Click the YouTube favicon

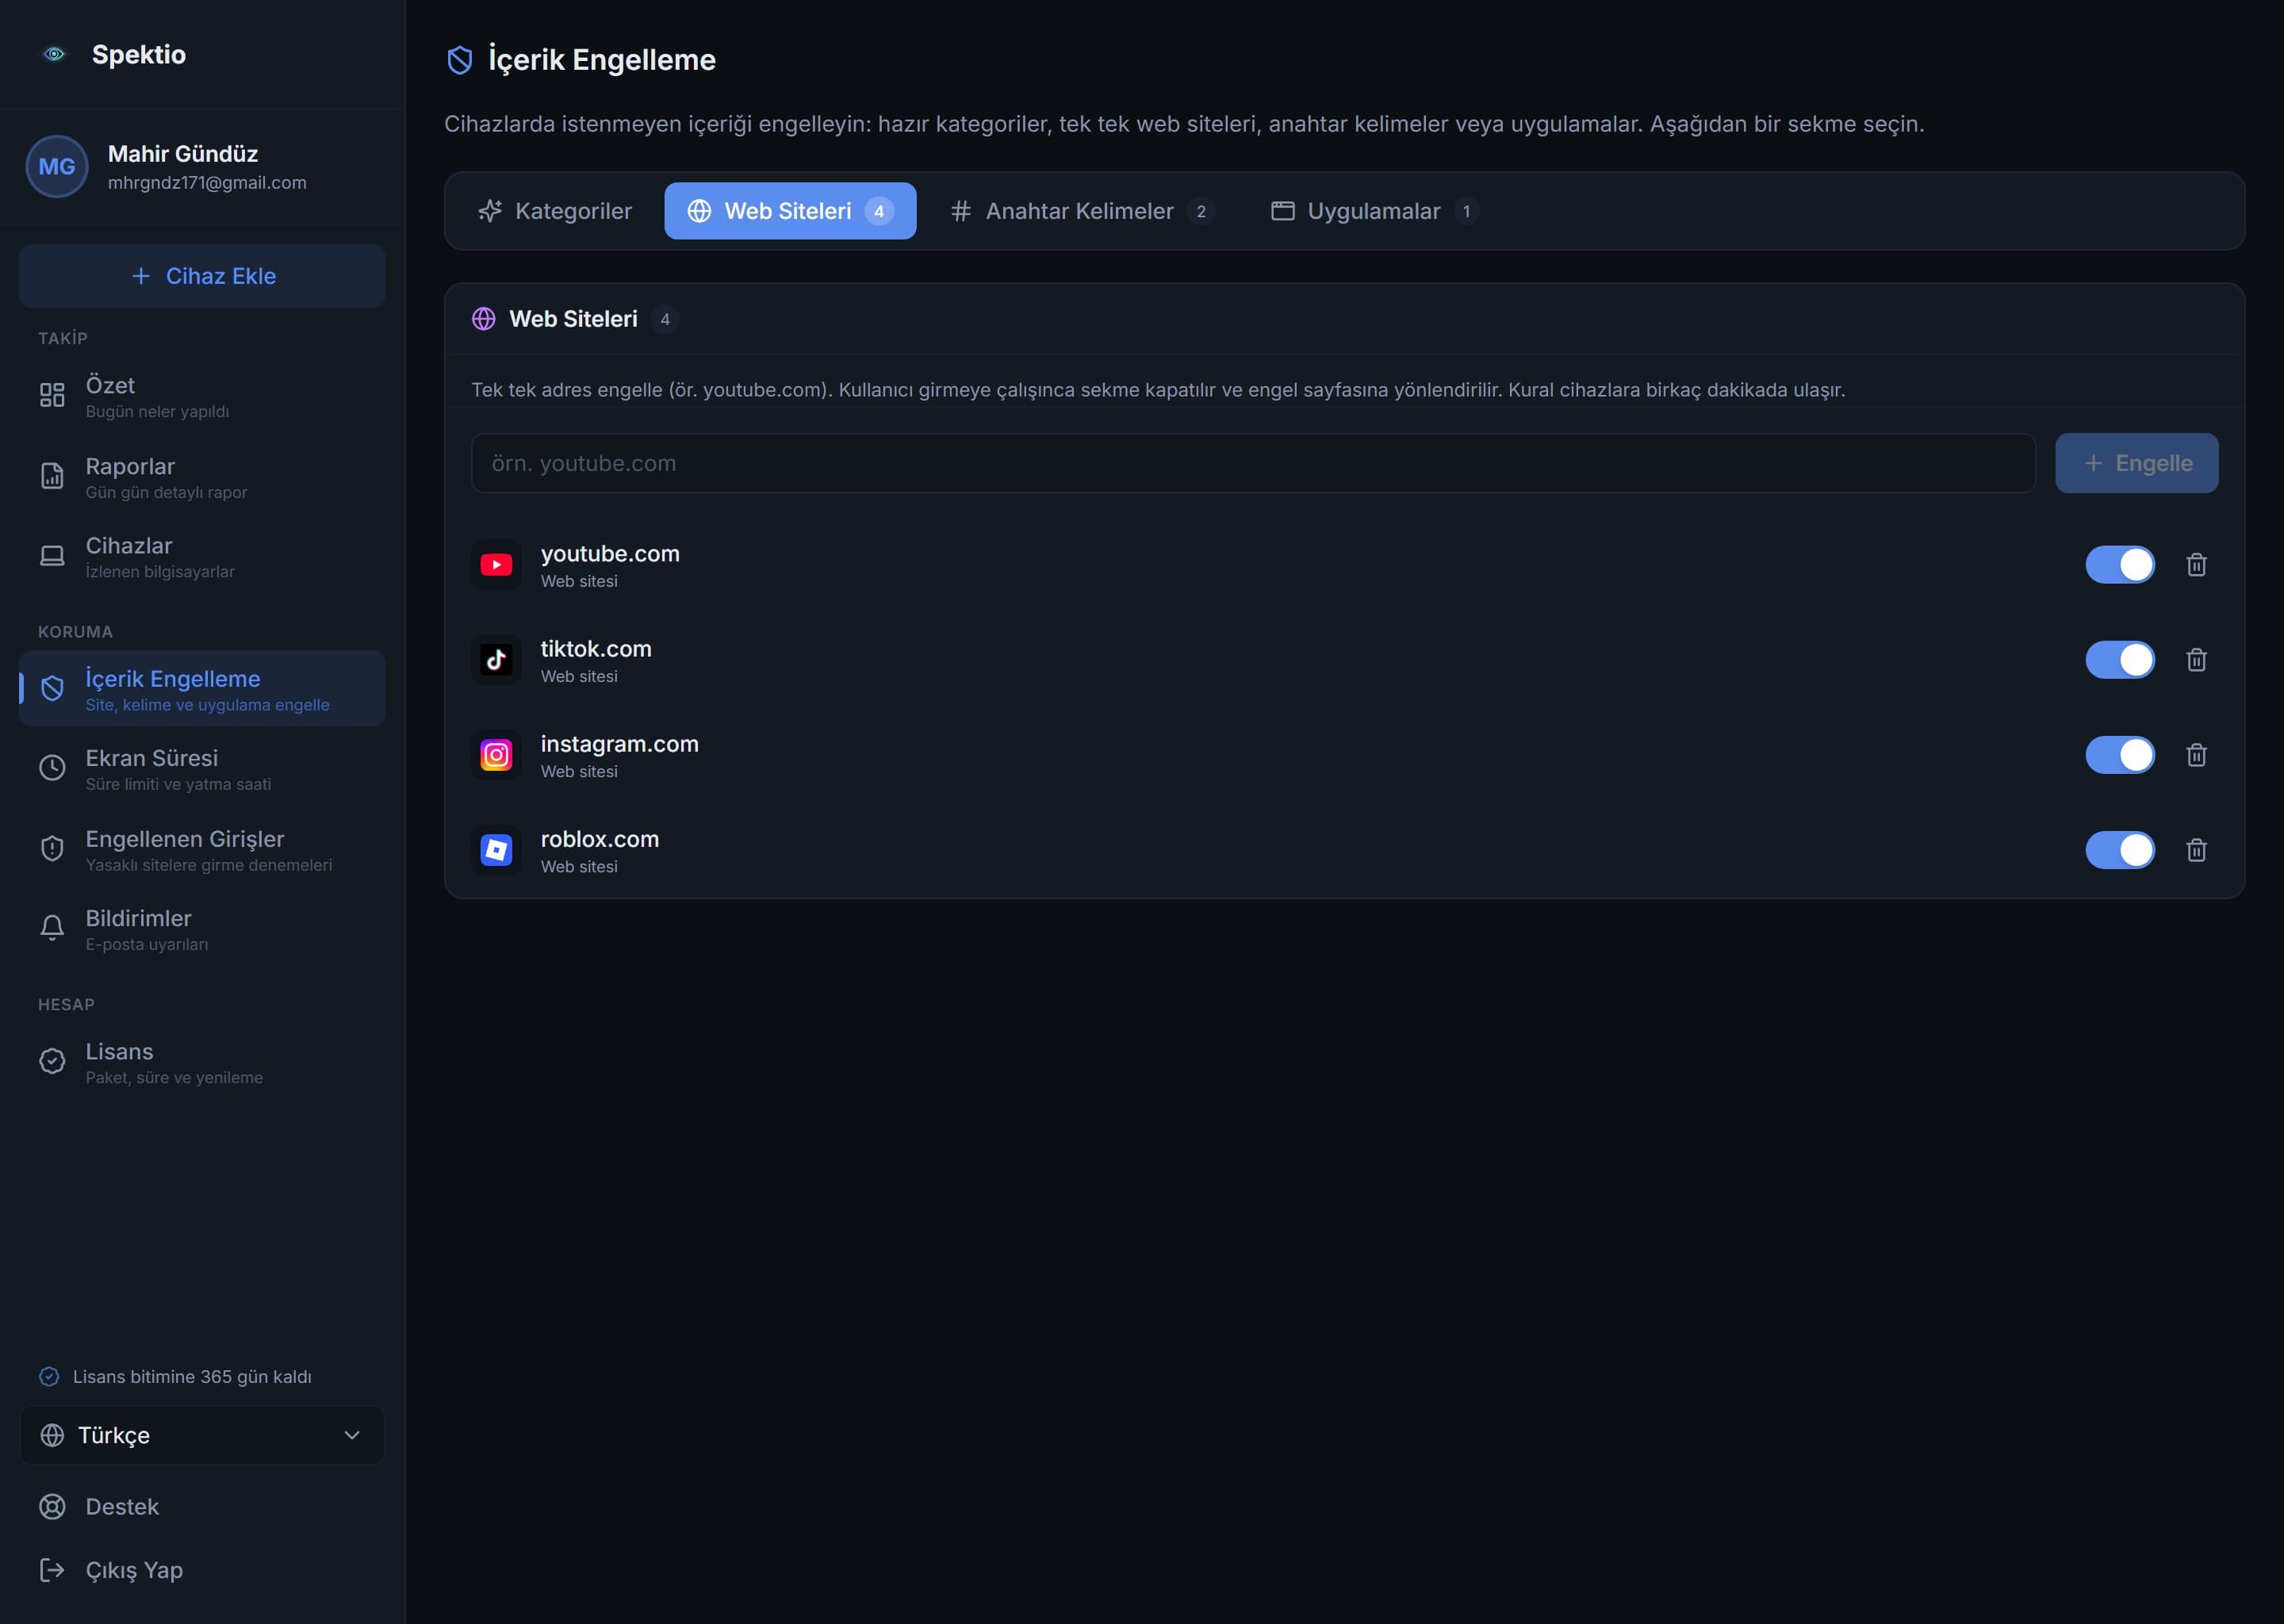point(496,565)
